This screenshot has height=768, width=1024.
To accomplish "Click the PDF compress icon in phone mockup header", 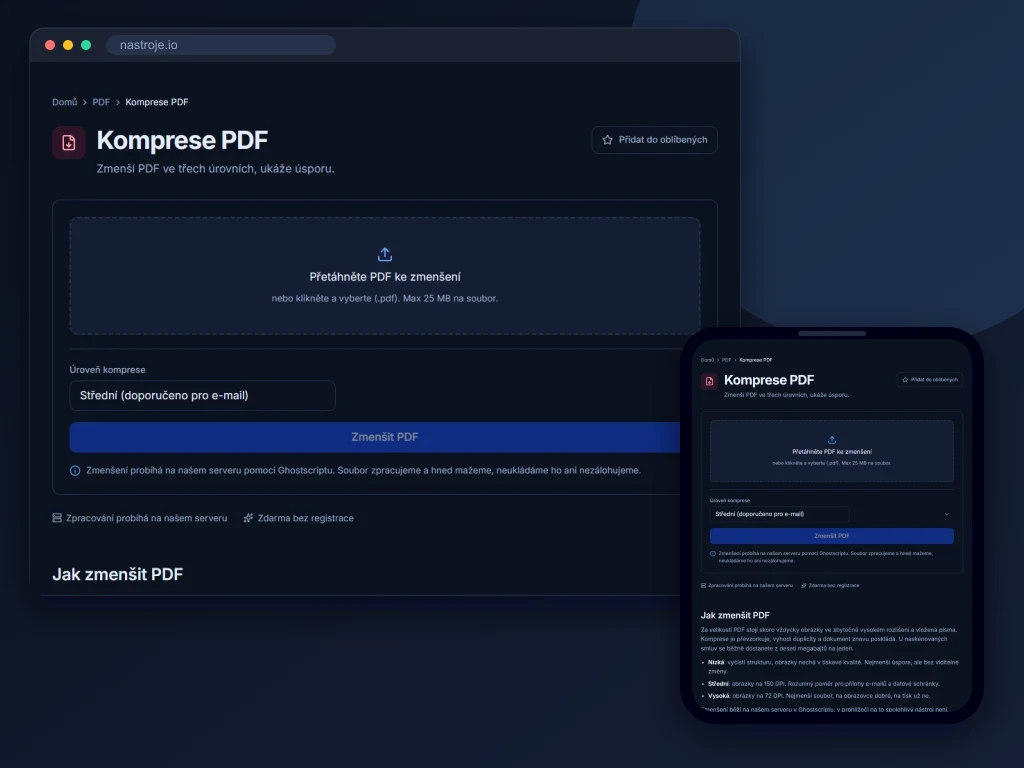I will pyautogui.click(x=709, y=381).
